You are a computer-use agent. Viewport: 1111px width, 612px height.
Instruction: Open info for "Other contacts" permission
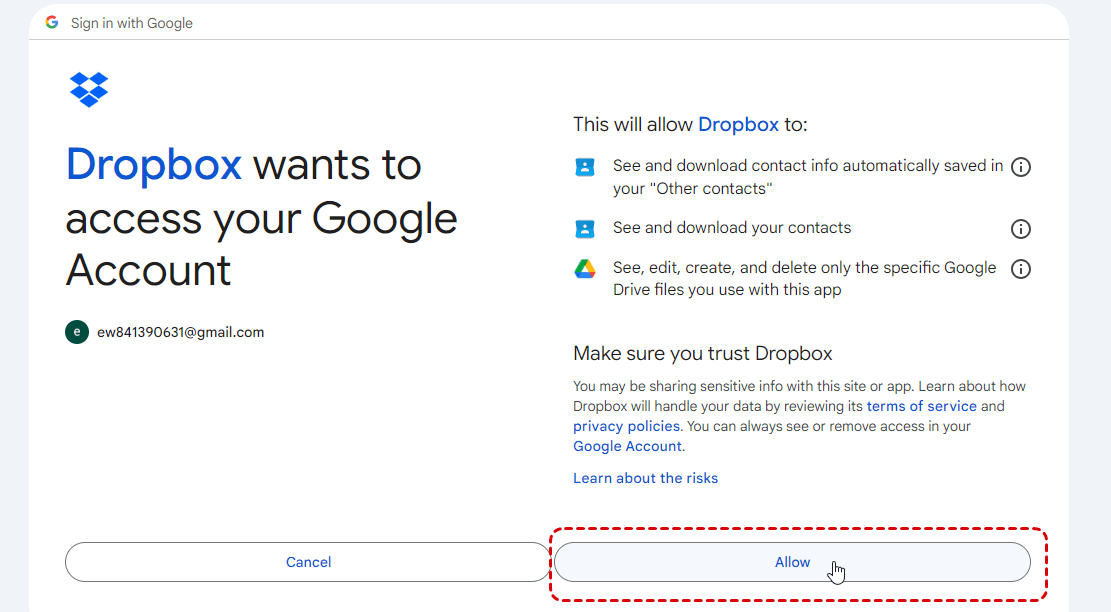point(1020,166)
